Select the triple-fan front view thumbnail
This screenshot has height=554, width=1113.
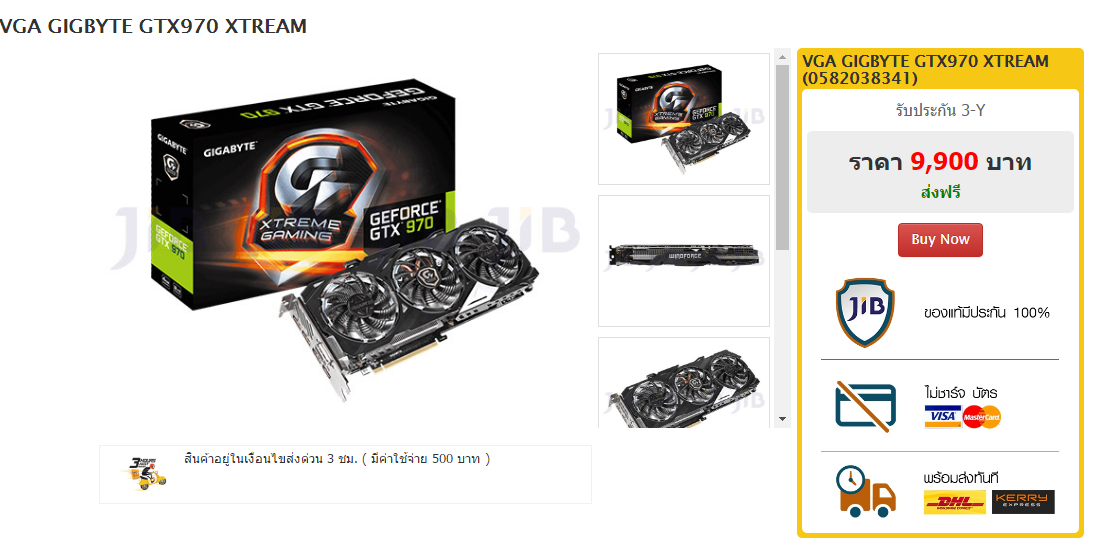tap(684, 382)
